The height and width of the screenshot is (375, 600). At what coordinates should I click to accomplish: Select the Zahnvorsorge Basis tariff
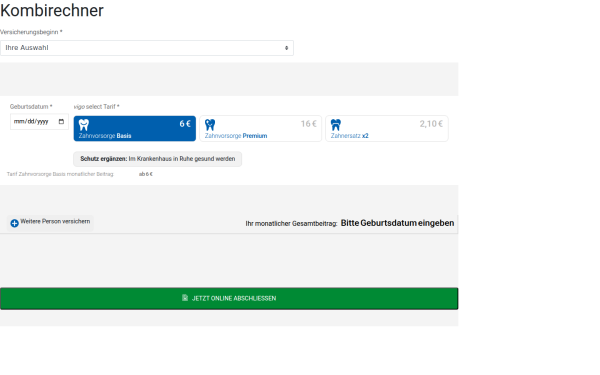[x=135, y=129]
